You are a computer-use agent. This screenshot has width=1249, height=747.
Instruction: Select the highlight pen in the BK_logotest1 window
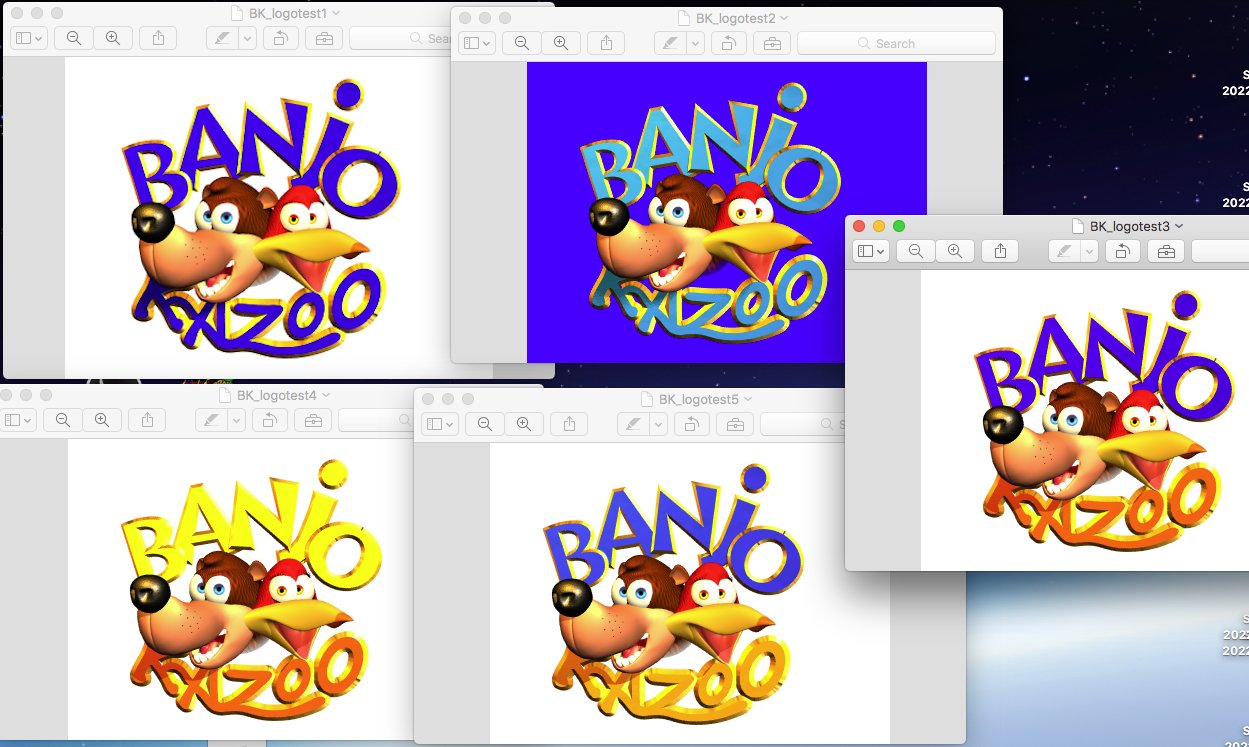pyautogui.click(x=221, y=38)
